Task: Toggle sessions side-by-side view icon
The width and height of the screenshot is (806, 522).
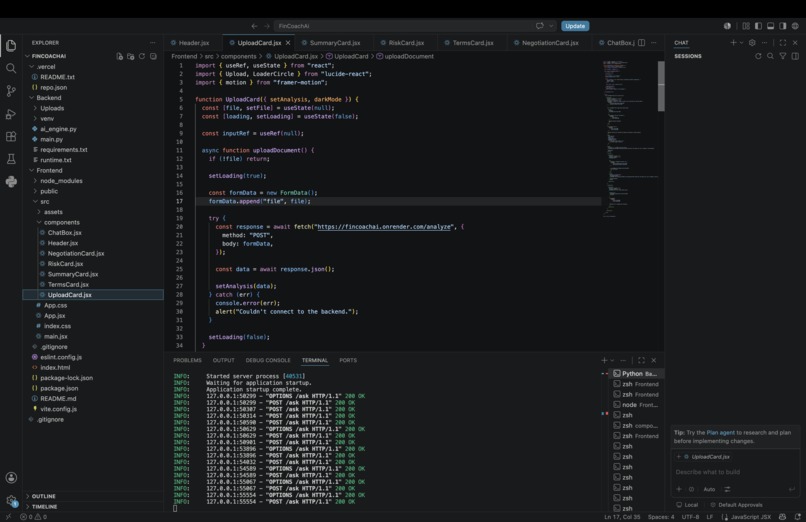Action: (795, 56)
